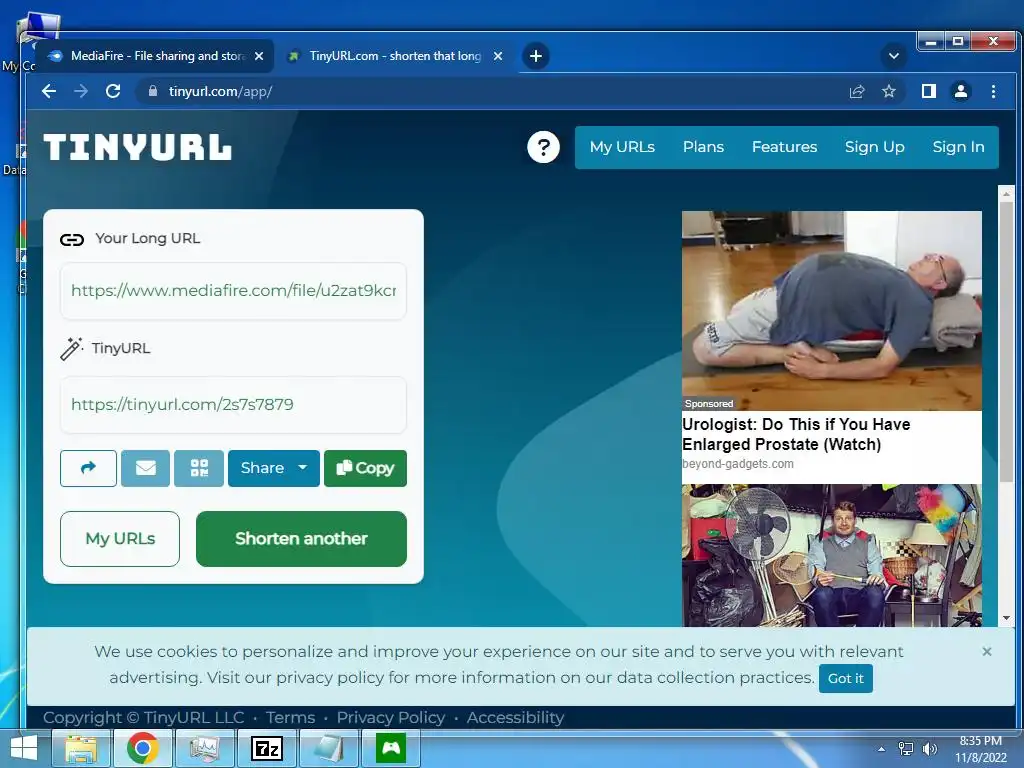This screenshot has height=768, width=1024.
Task: Close the MediaFire tab
Action: 259,56
